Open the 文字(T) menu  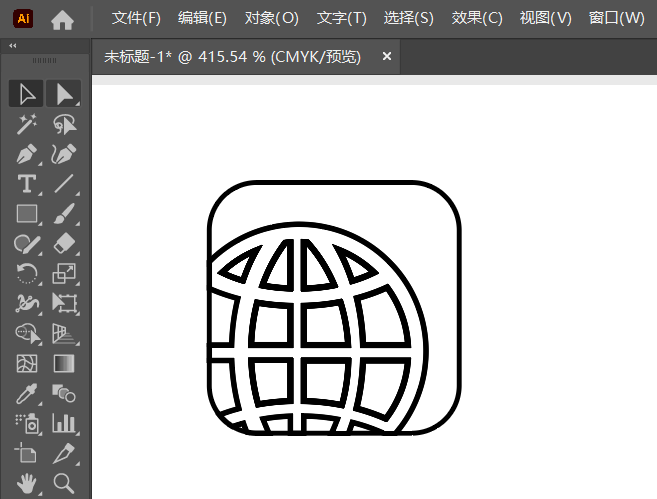click(341, 18)
